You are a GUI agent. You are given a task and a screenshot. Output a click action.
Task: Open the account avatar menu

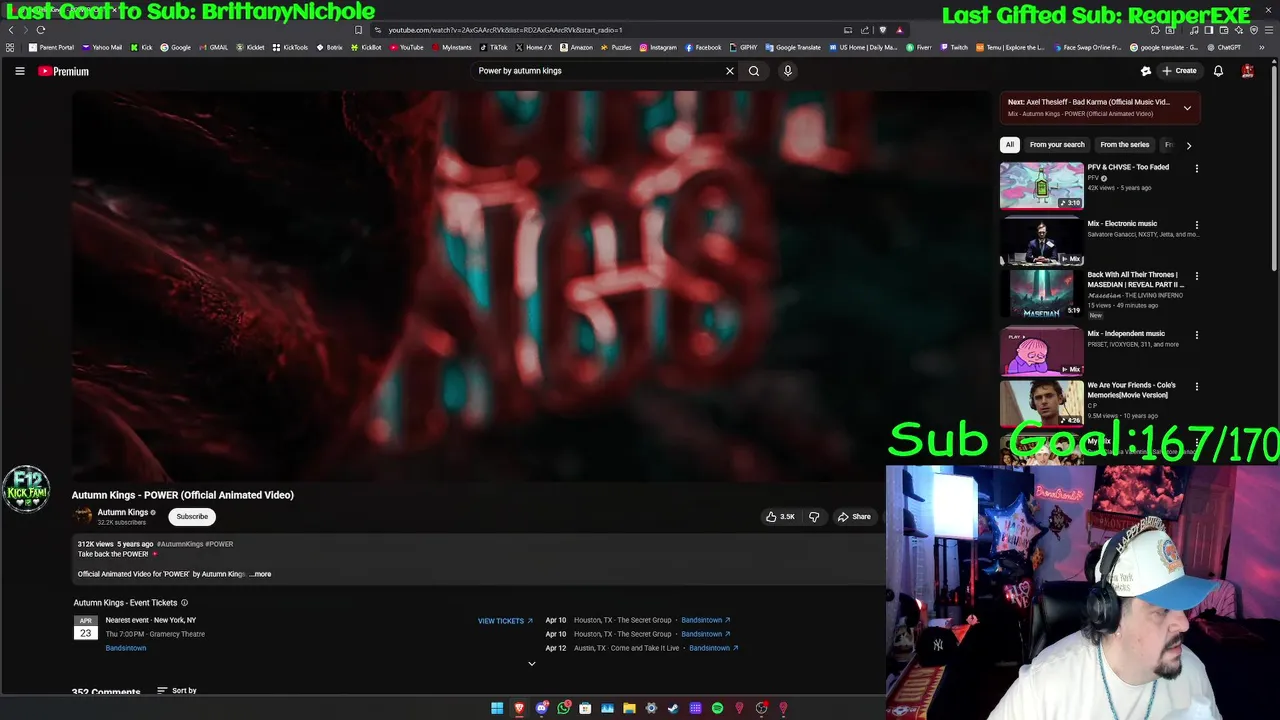pos(1247,71)
